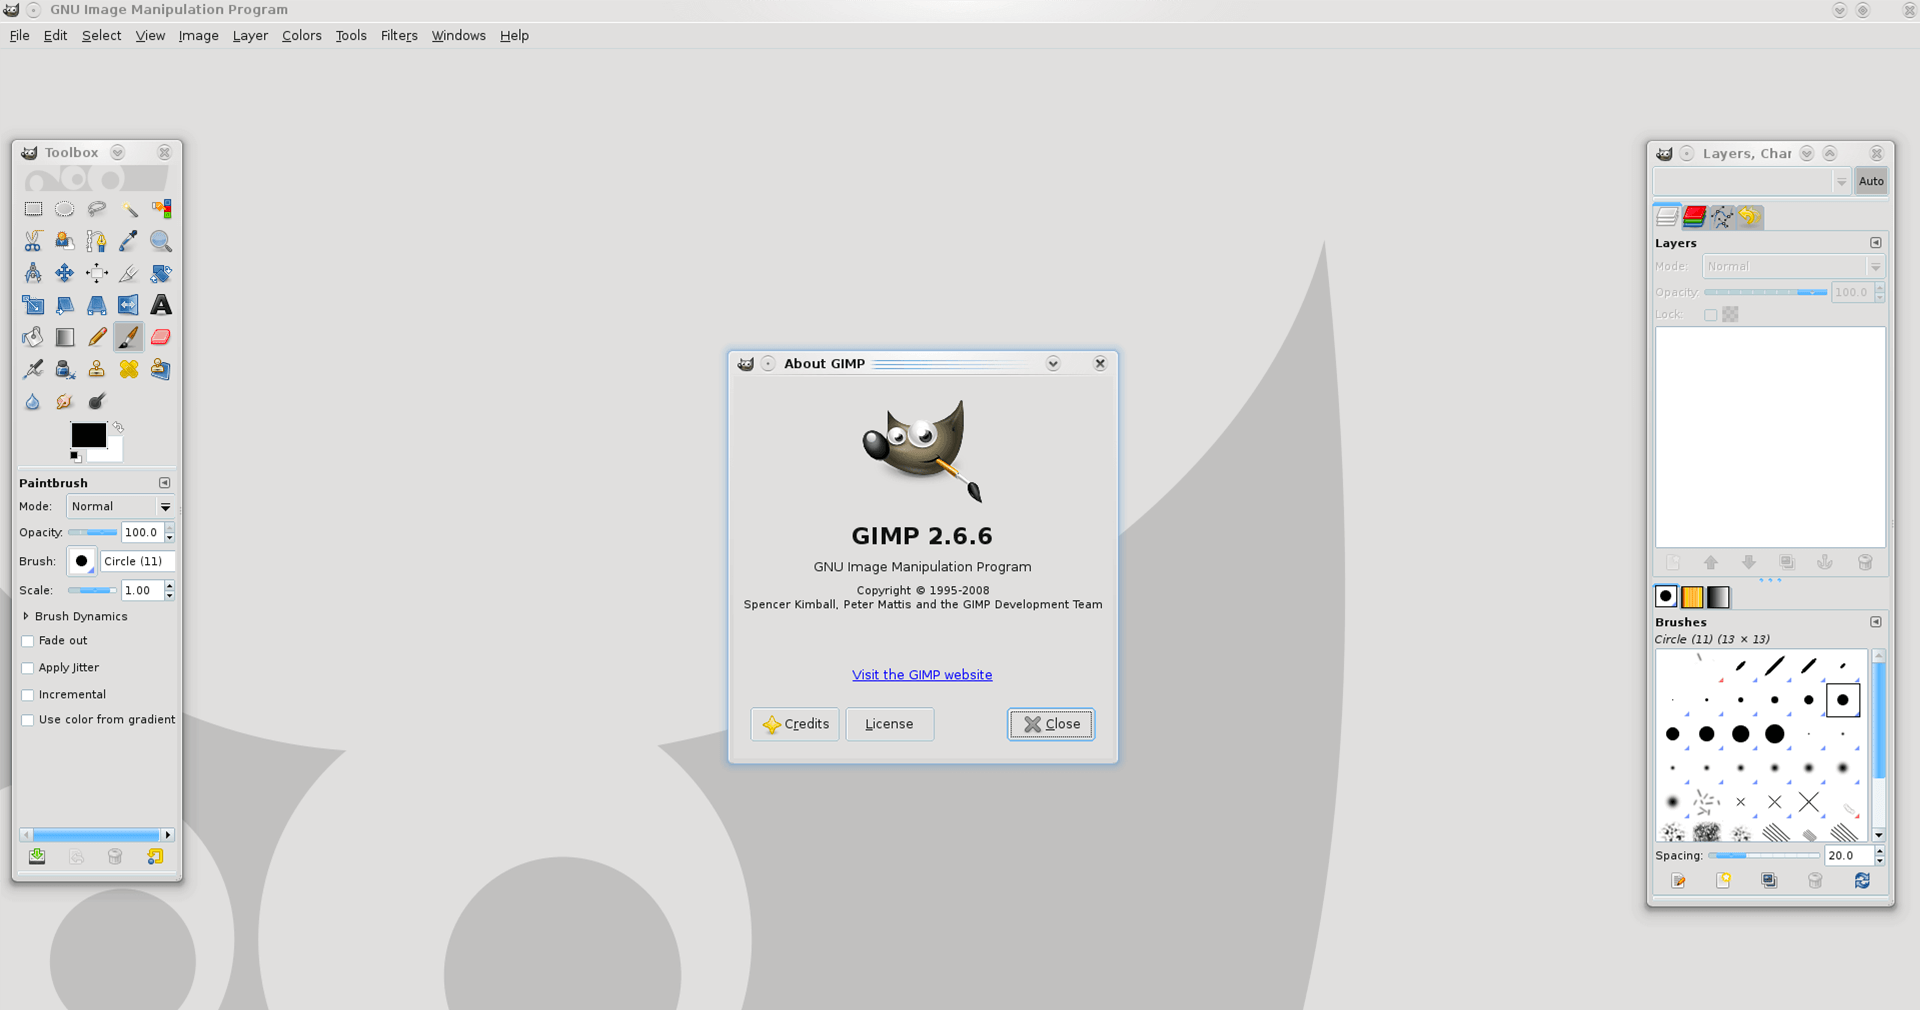Open the Paintbrush tool options menu arrow
1920x1010 pixels.
click(165, 483)
